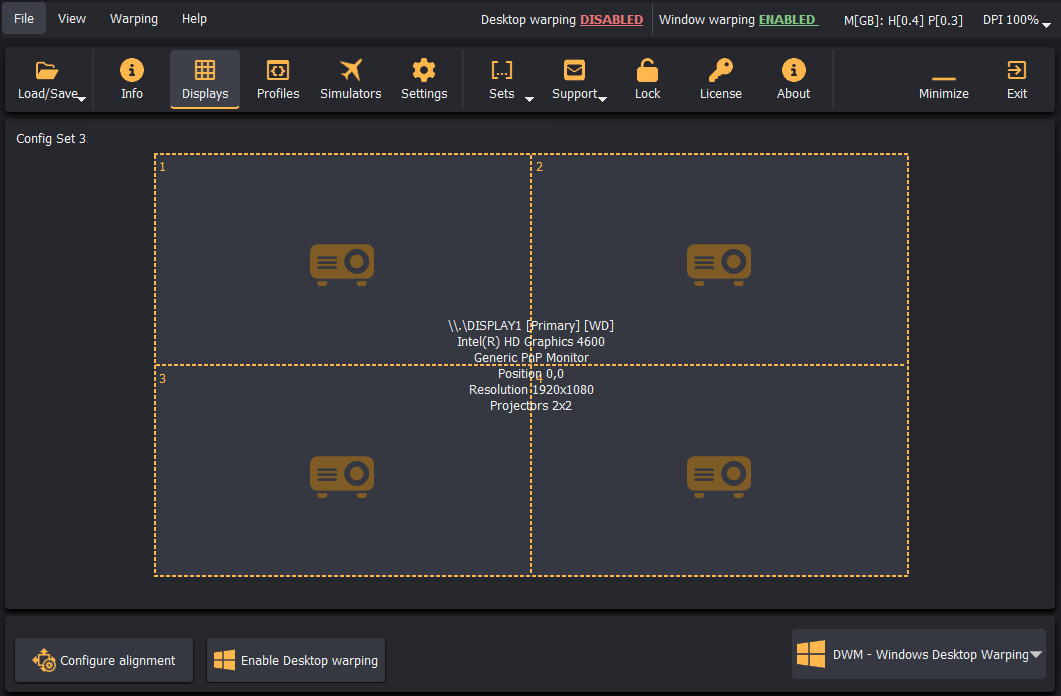The height and width of the screenshot is (696, 1061).
Task: Open the Load/Save folder icon
Action: [47, 70]
